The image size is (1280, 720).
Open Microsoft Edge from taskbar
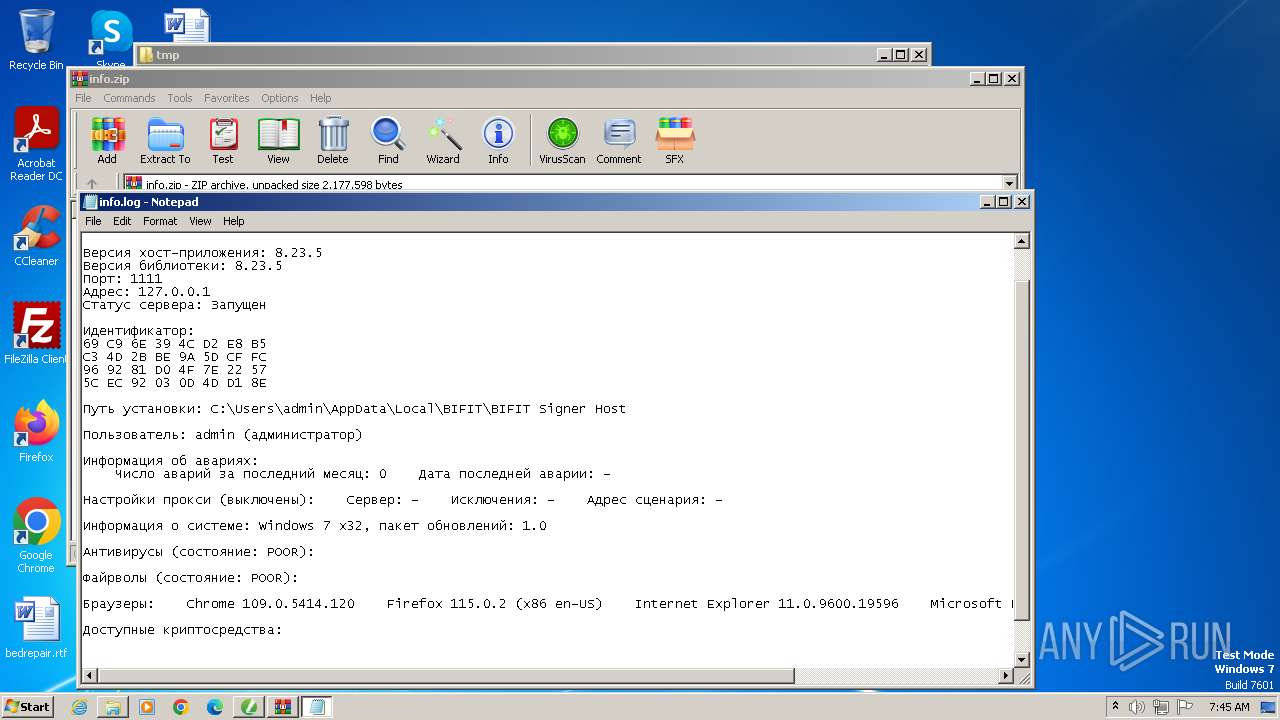click(215, 707)
